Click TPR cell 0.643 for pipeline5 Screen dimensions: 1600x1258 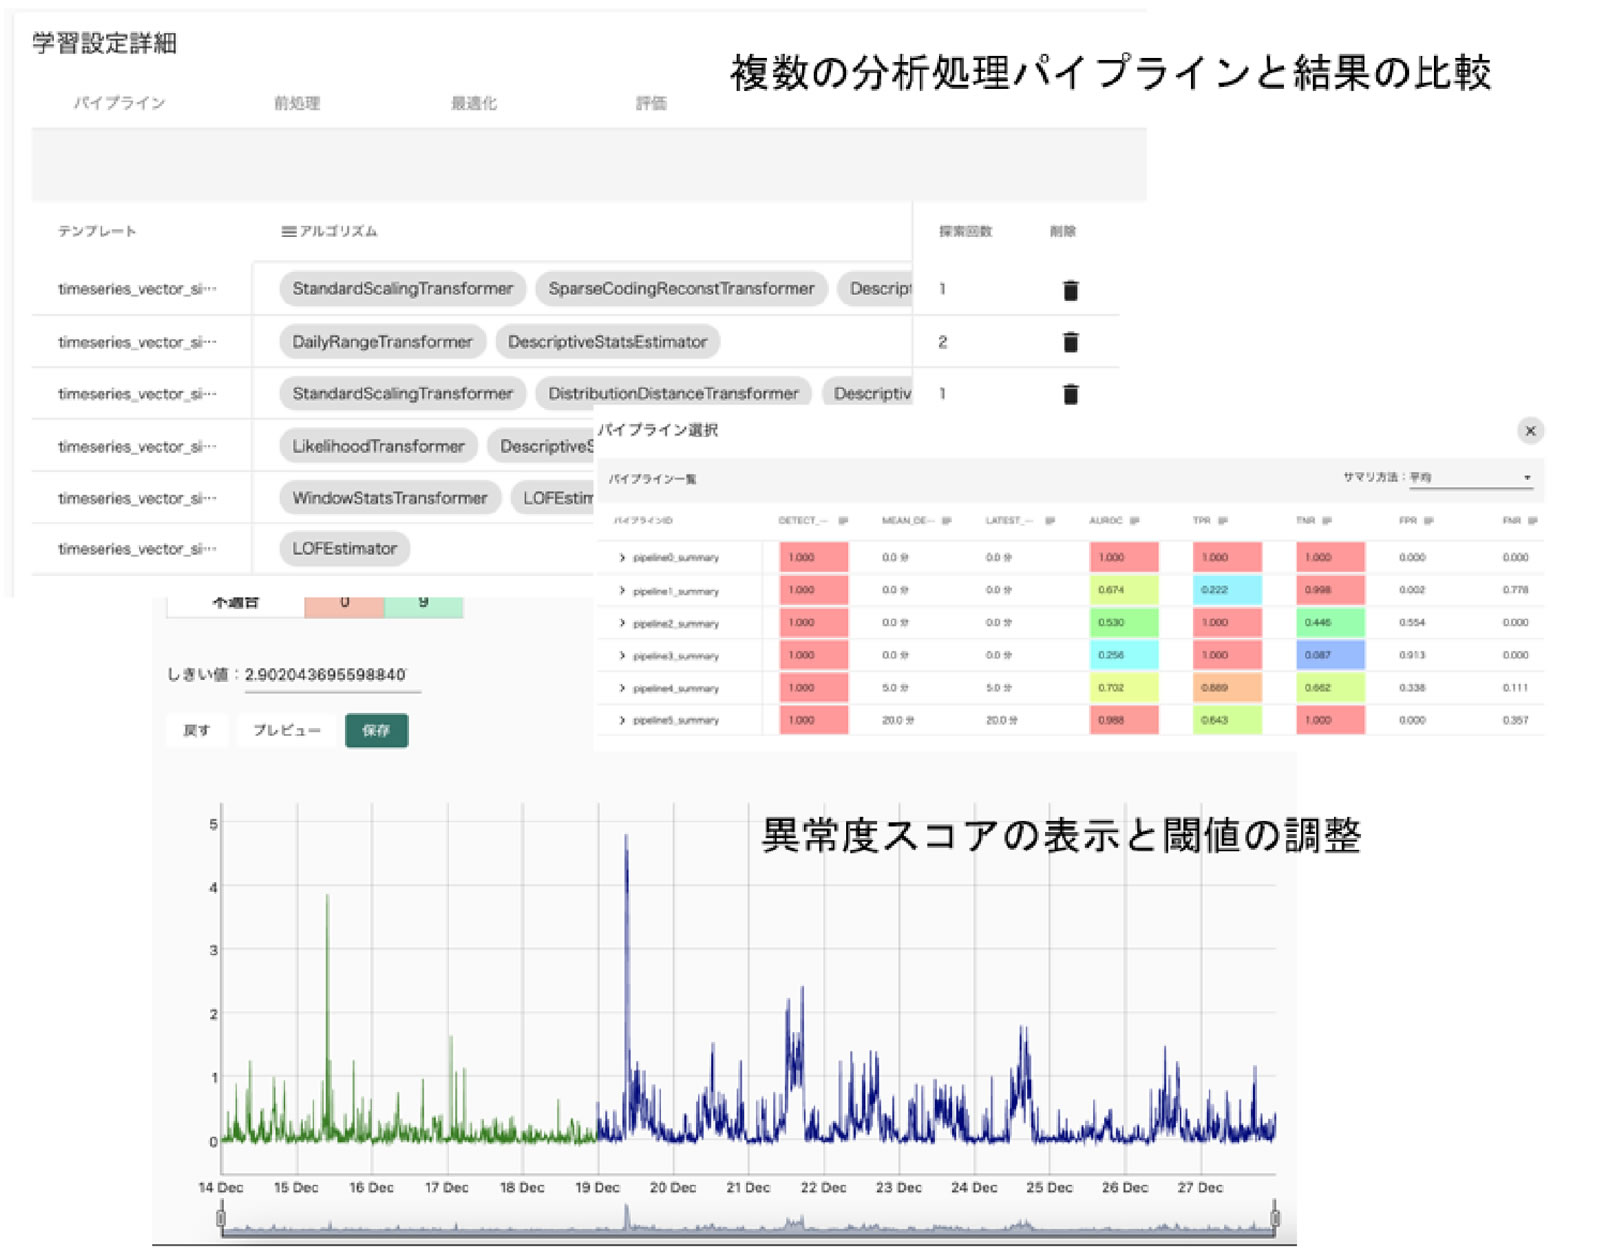[1227, 720]
